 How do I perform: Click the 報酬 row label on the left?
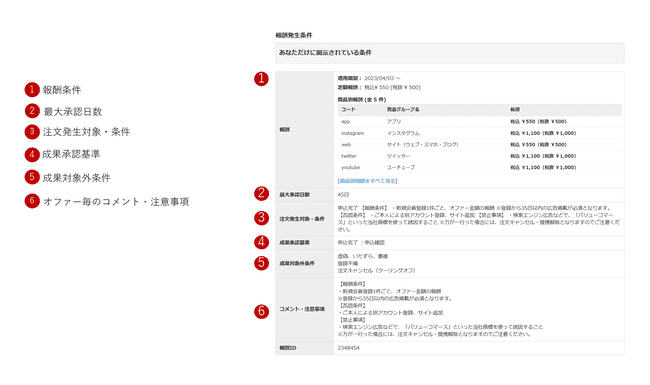pos(284,130)
